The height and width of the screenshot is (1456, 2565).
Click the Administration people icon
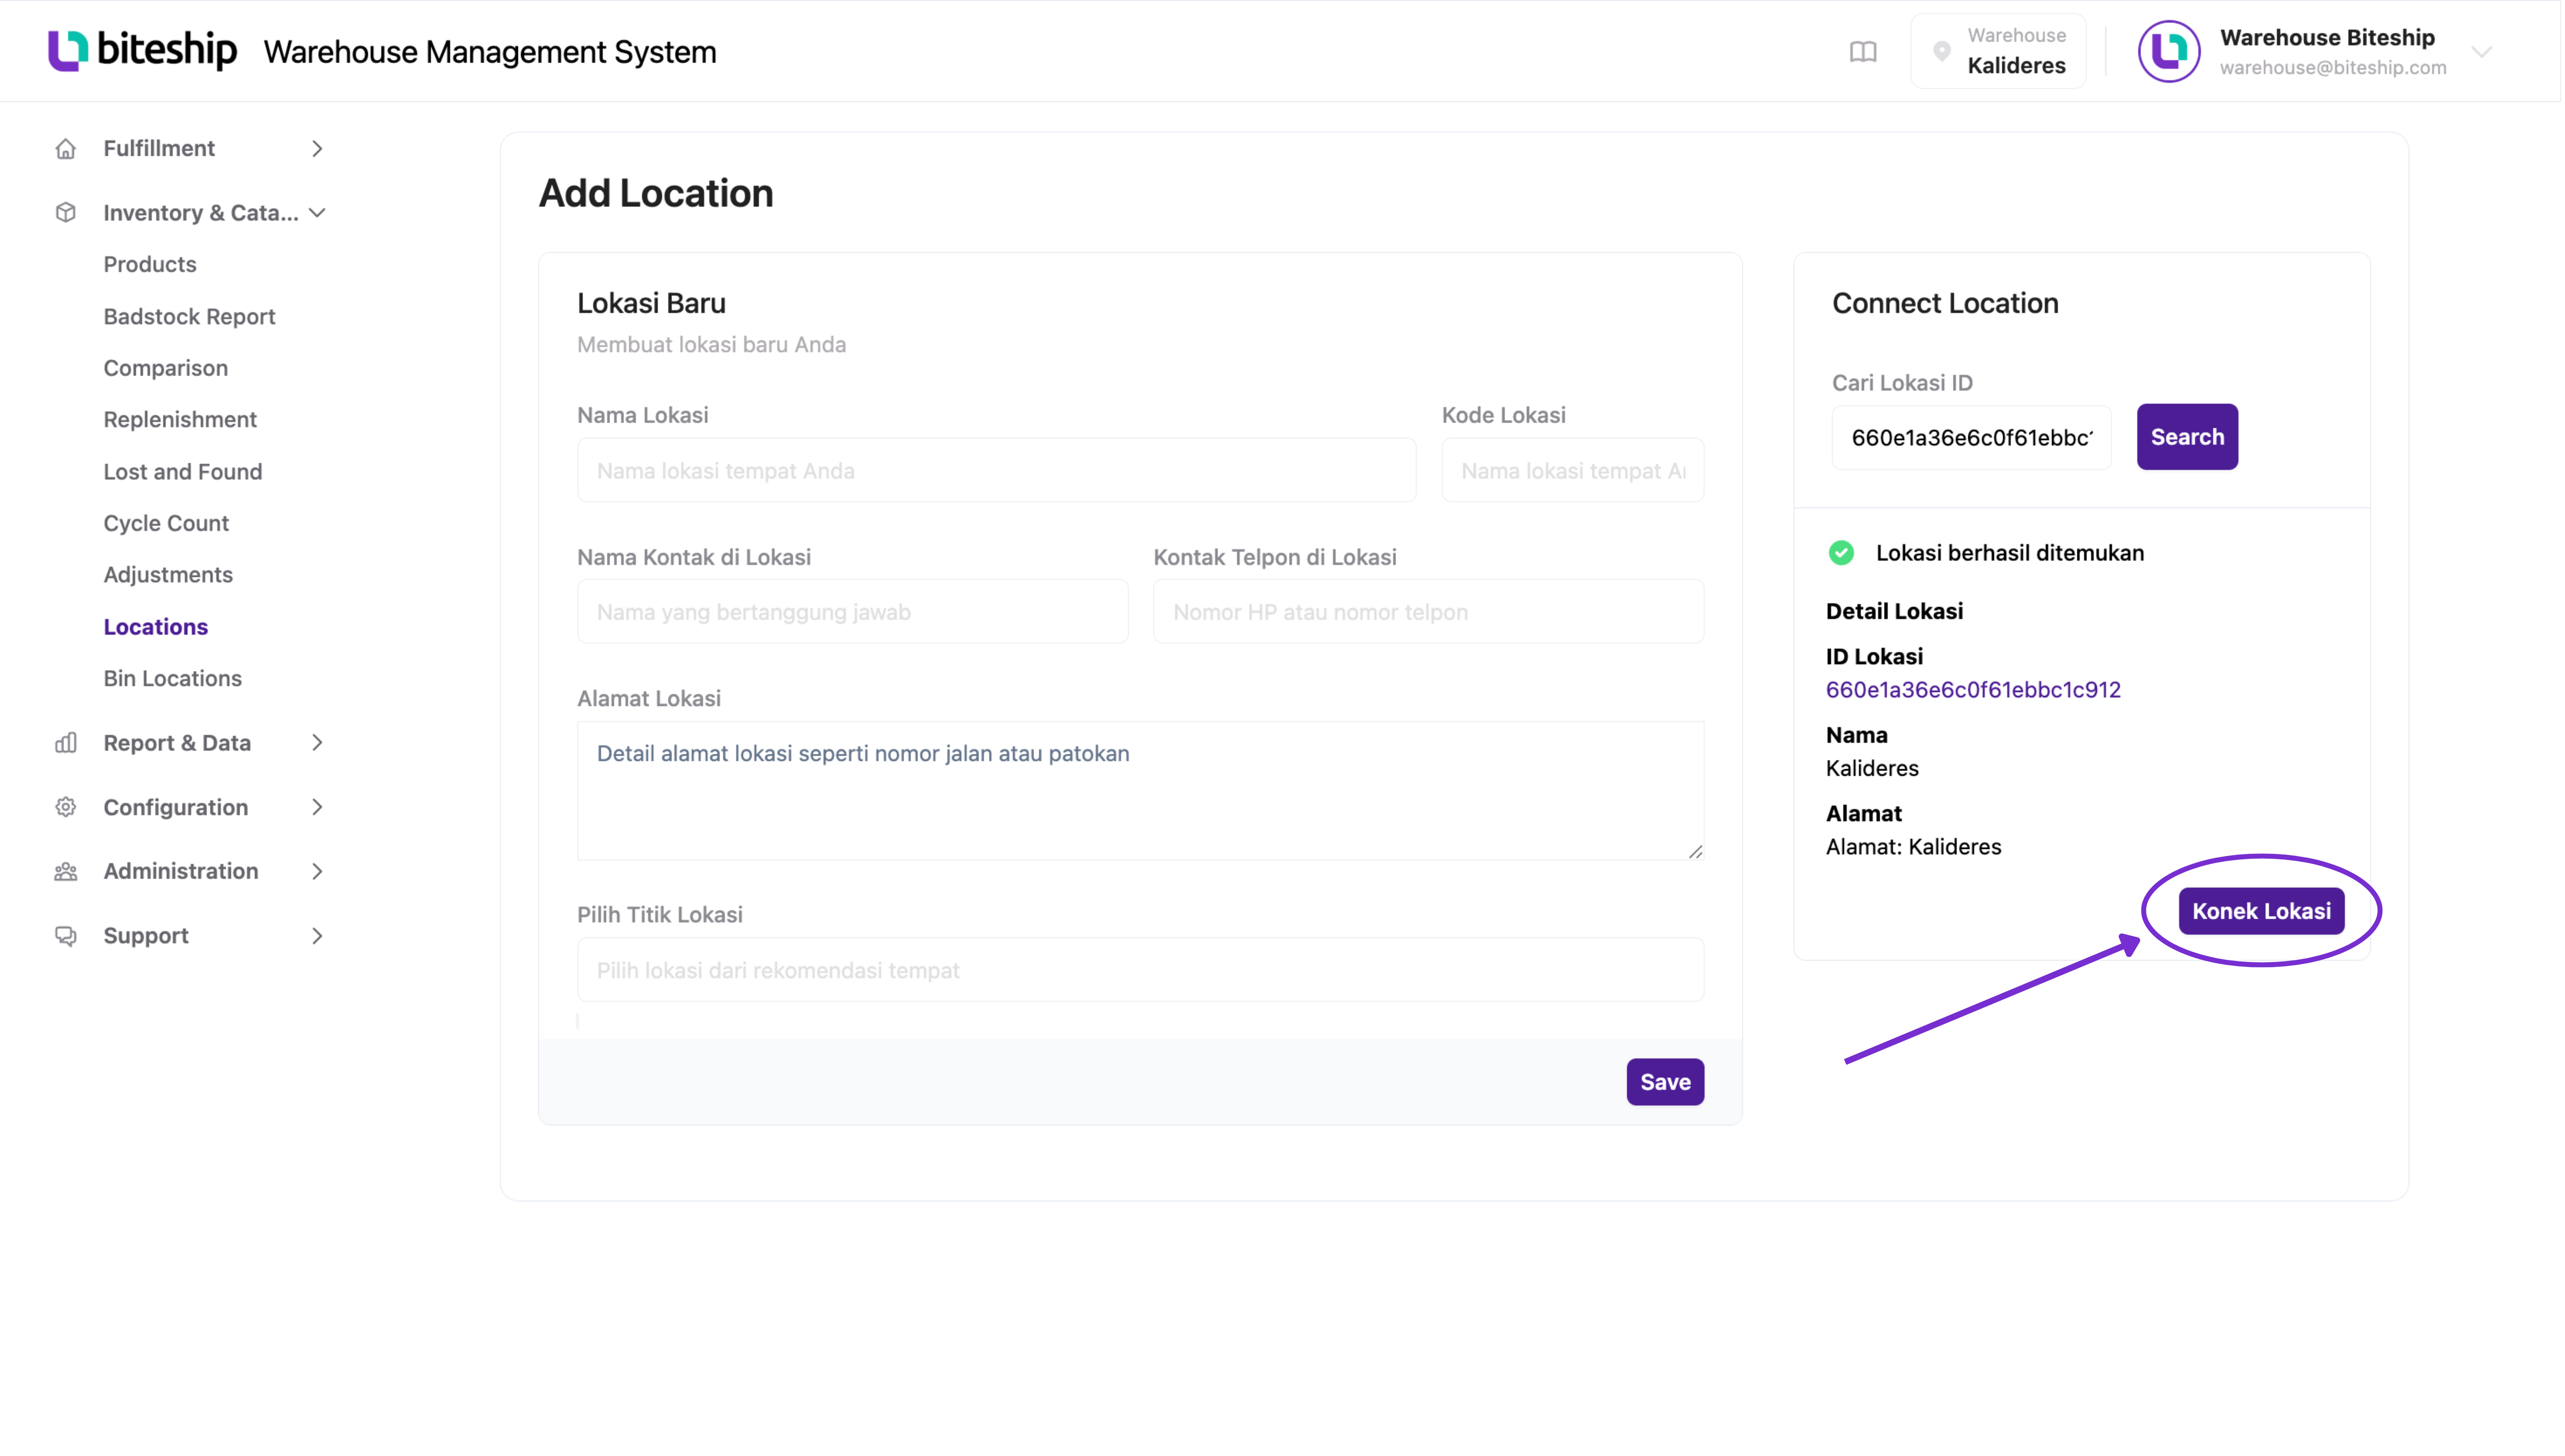(x=66, y=871)
